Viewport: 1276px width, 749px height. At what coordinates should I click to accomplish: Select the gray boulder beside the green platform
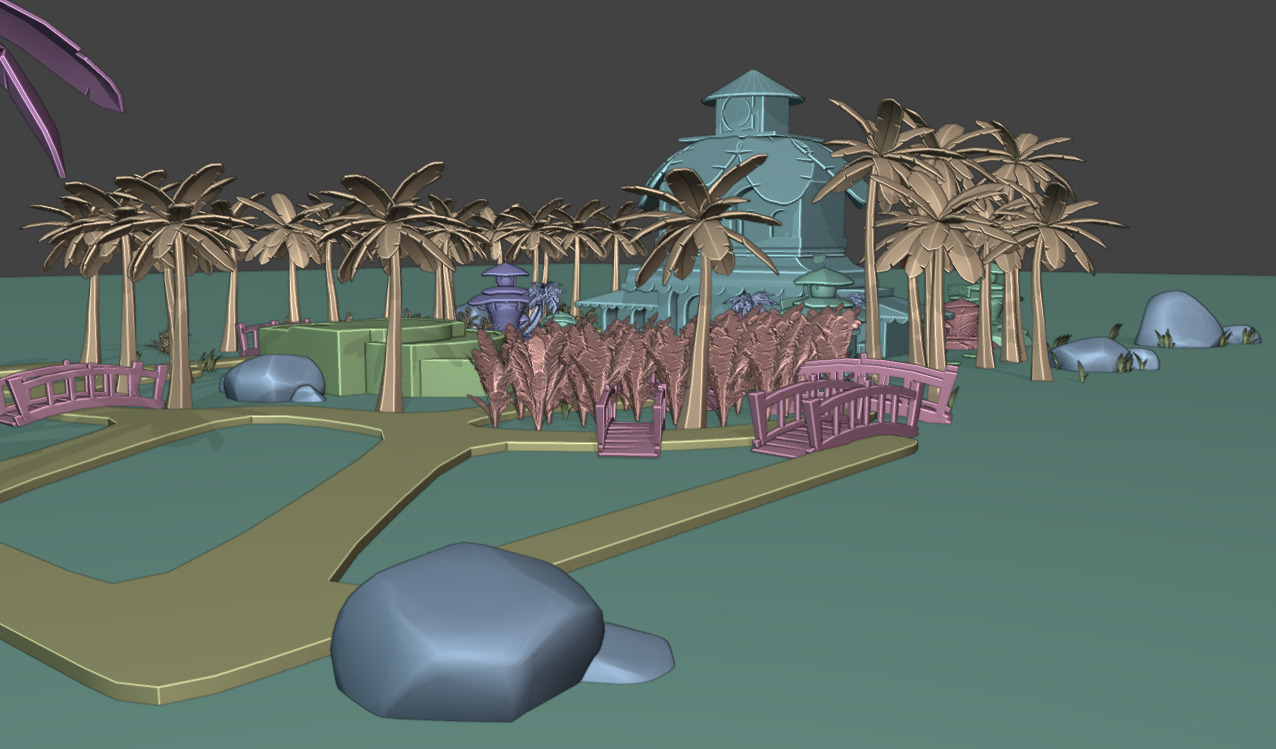273,378
